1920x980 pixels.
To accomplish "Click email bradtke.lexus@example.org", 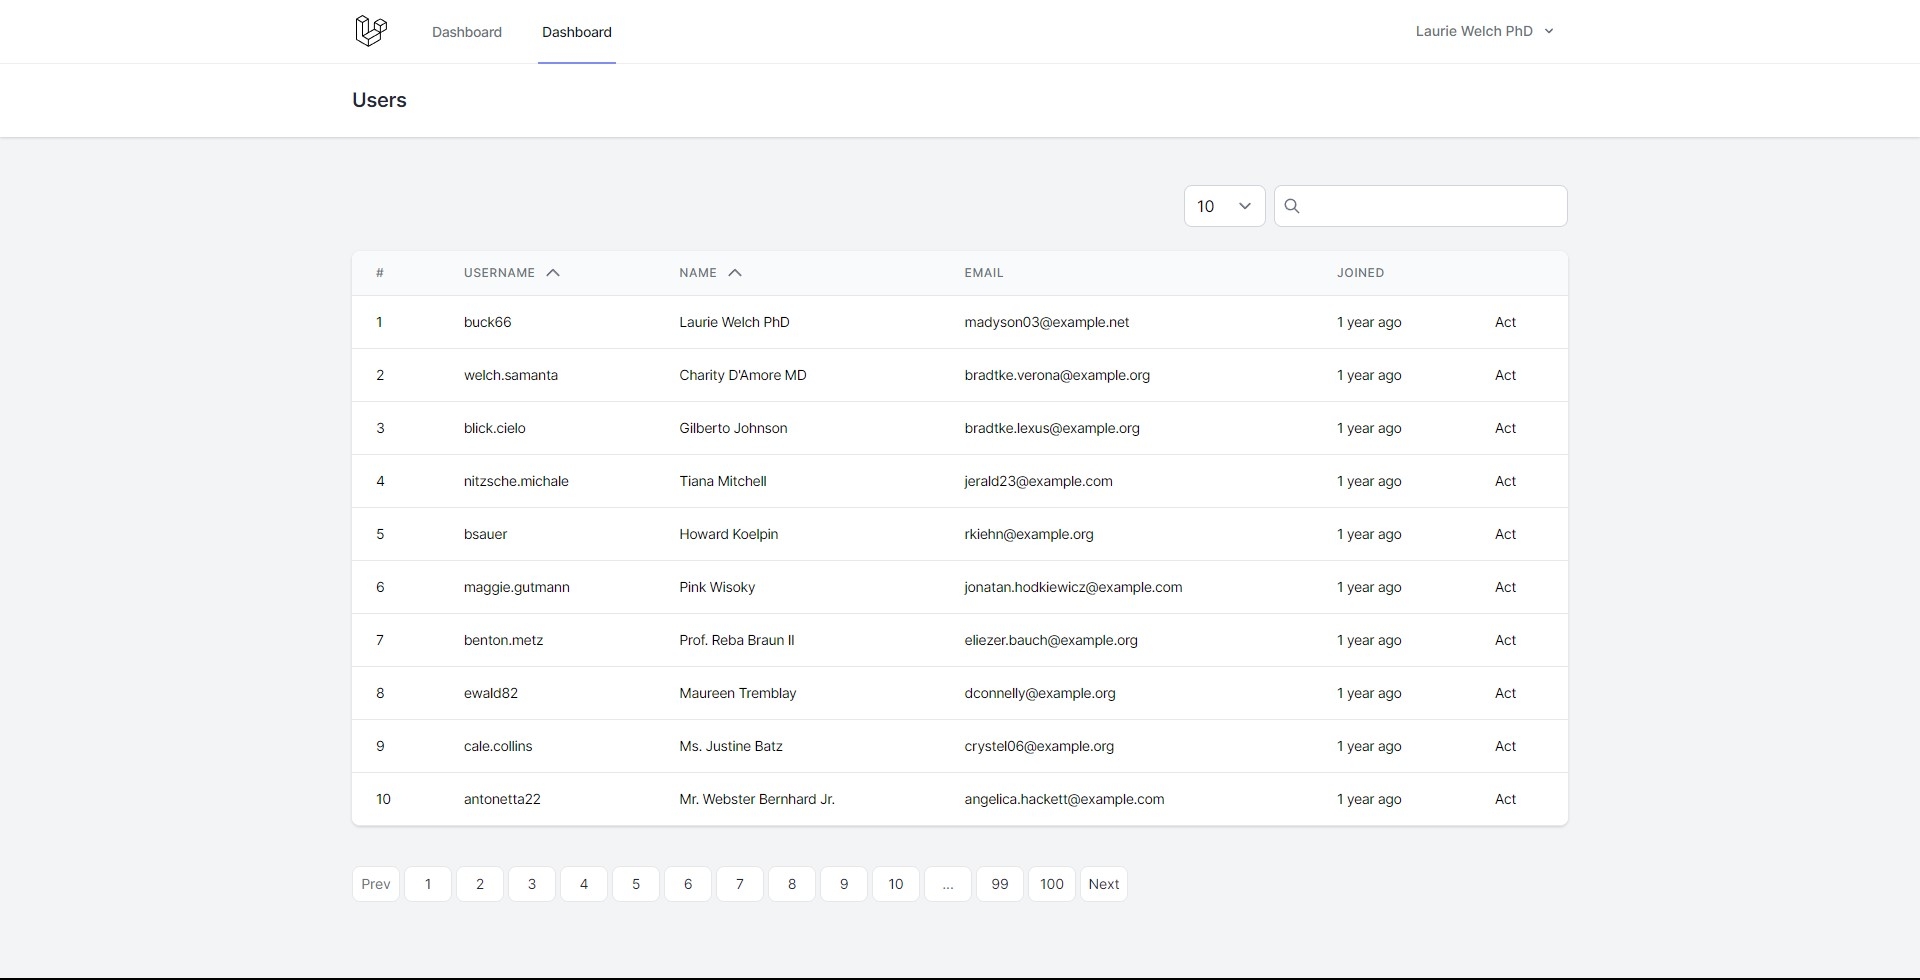I will (1052, 428).
